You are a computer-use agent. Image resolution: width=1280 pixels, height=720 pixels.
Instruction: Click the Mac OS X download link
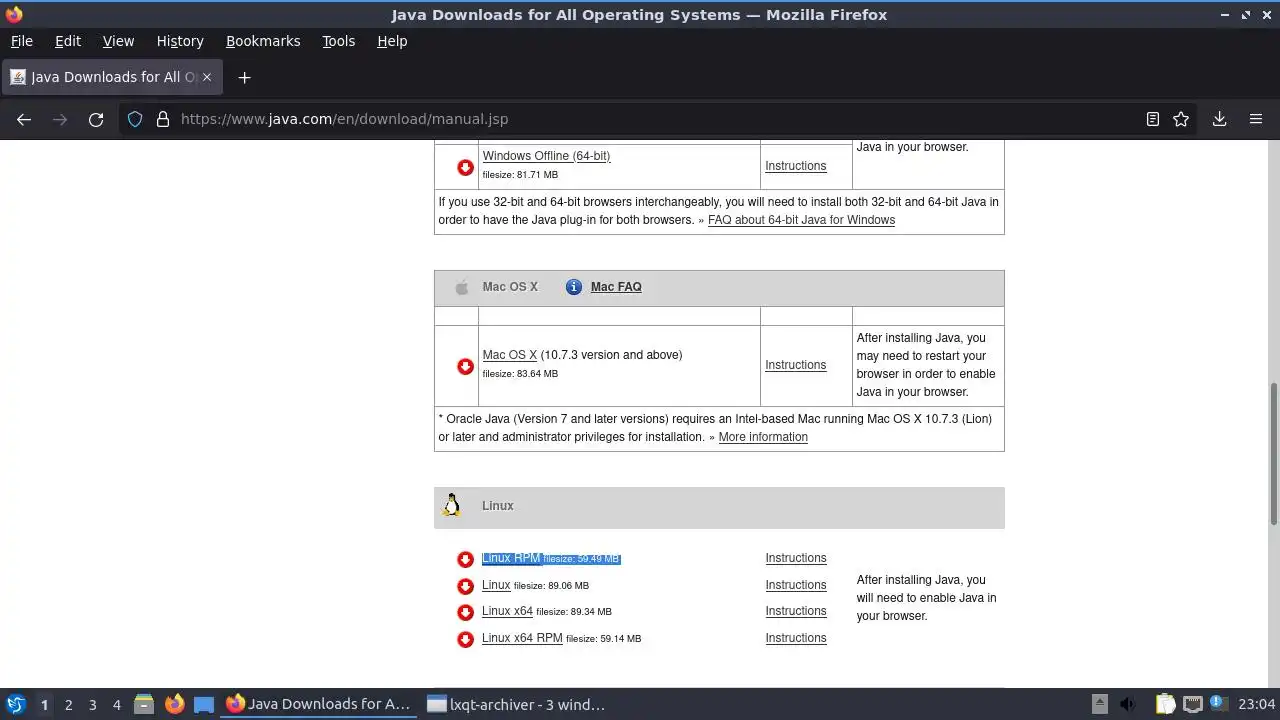click(510, 355)
